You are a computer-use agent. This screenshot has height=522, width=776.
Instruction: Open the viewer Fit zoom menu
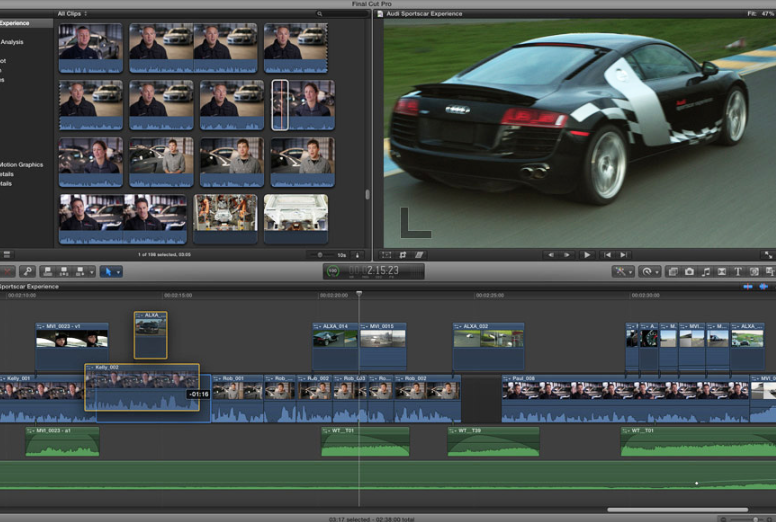(x=760, y=13)
